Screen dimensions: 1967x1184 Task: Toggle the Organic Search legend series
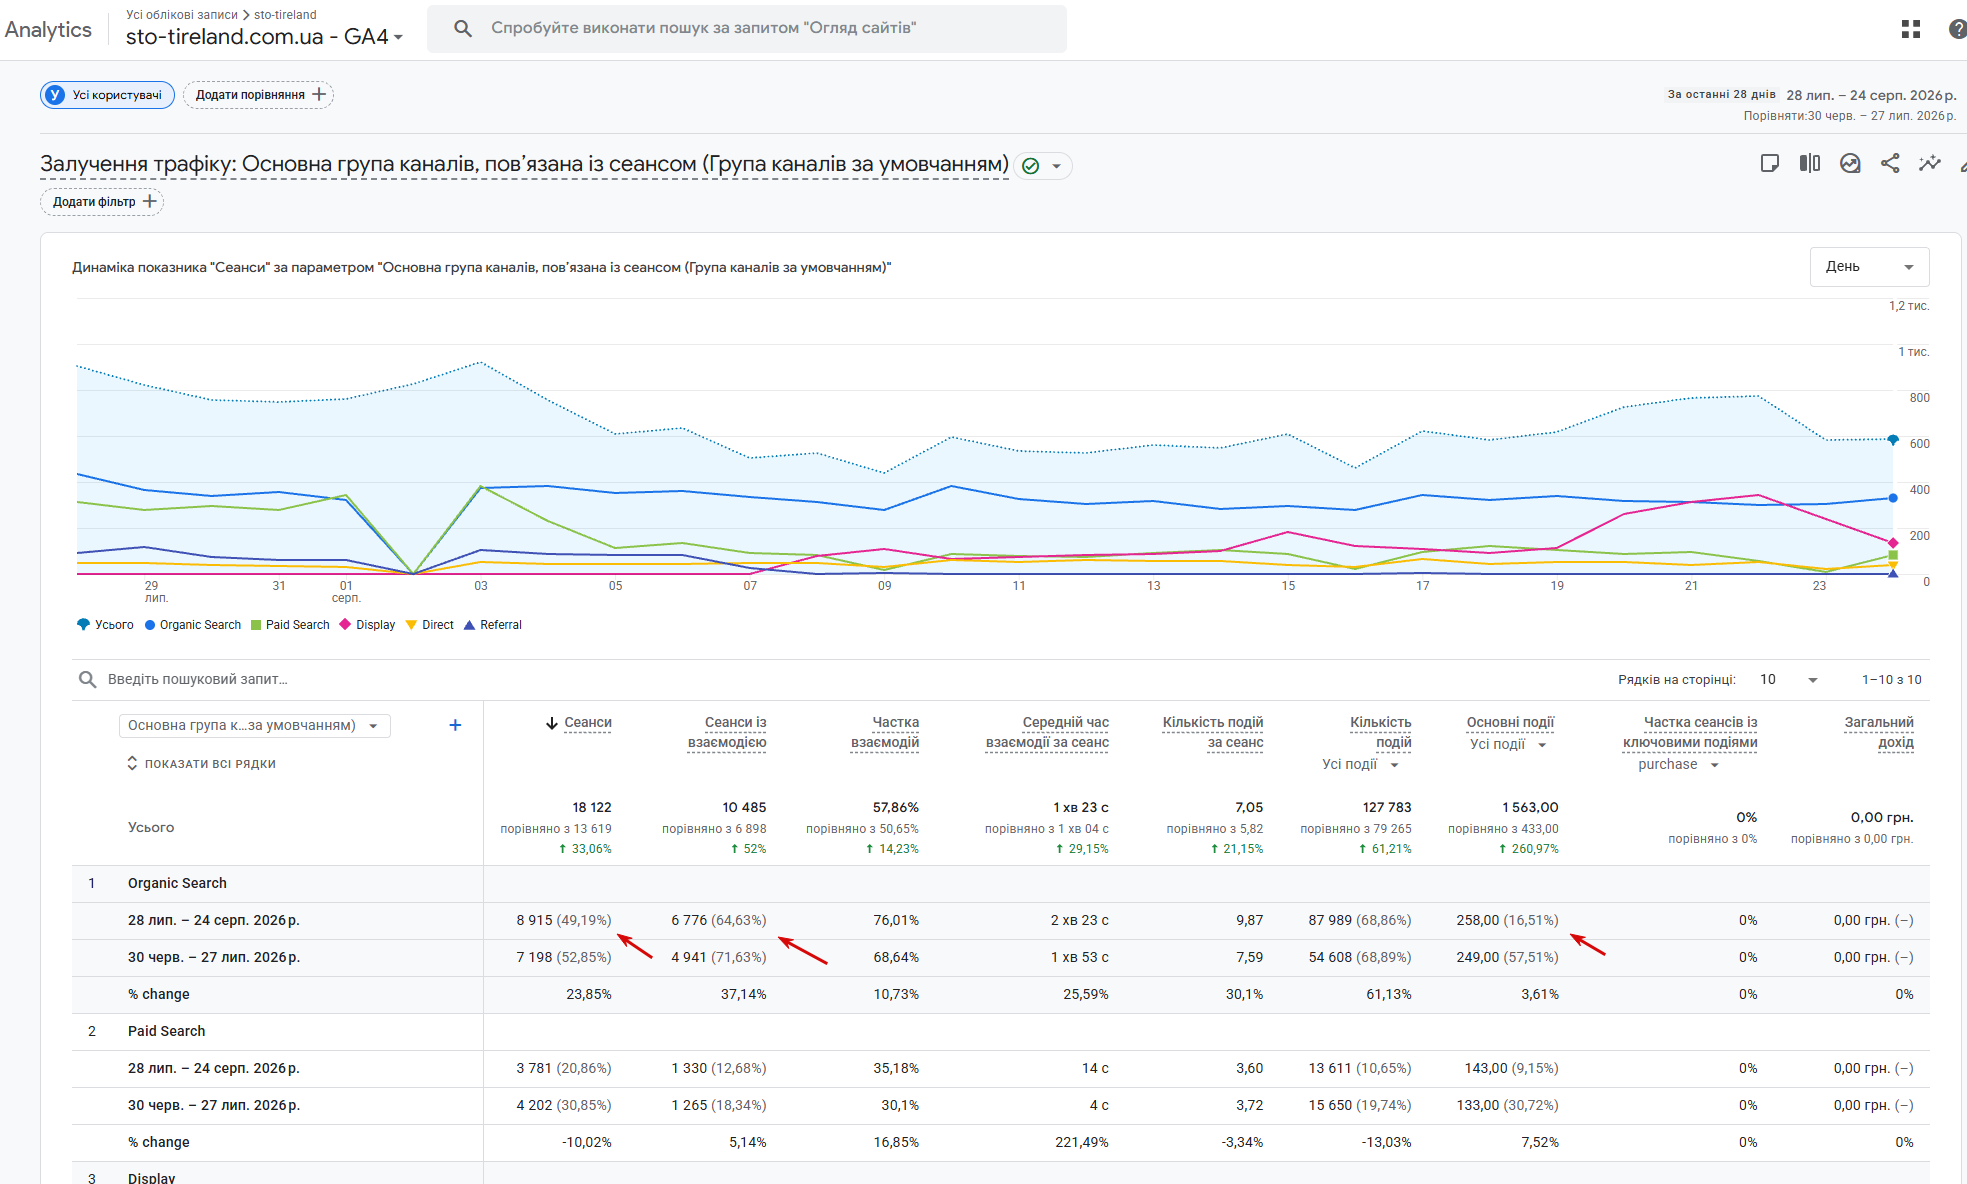point(193,625)
